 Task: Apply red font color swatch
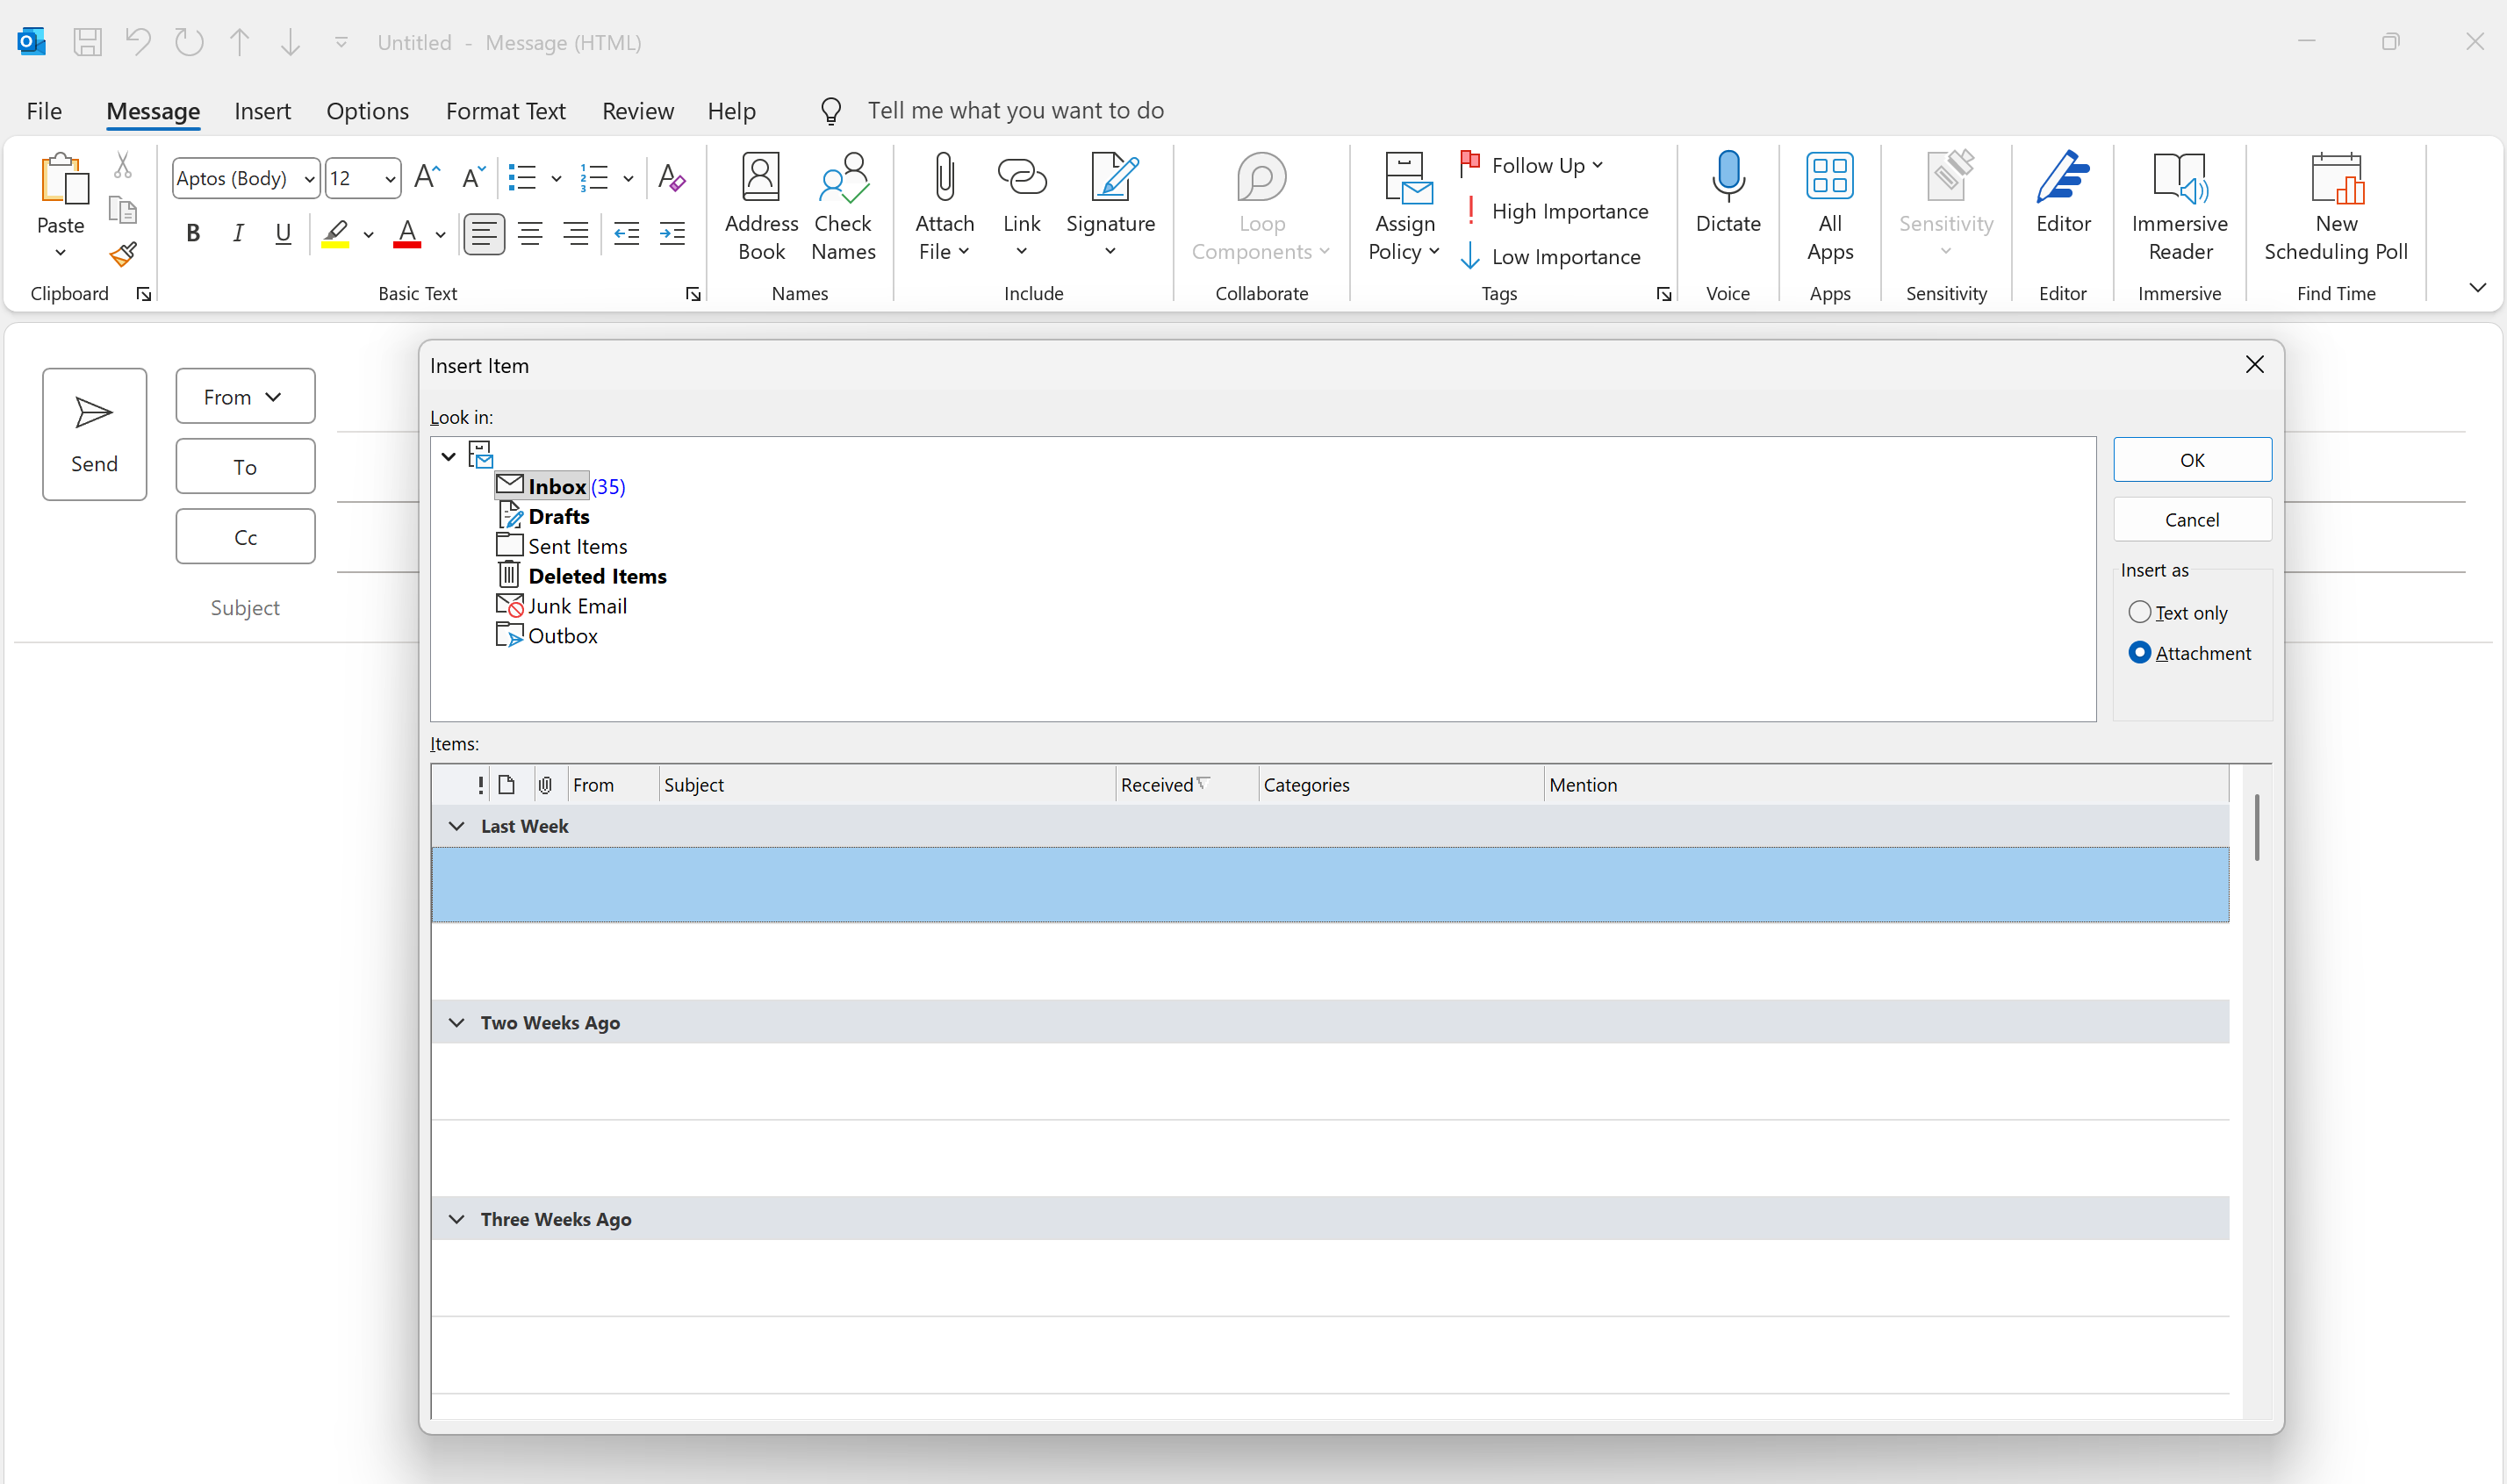coord(406,234)
